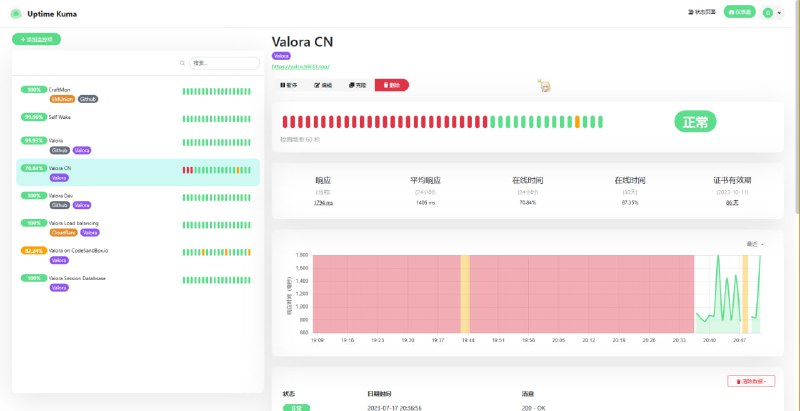Image resolution: width=800 pixels, height=411 pixels.
Task: Select the CraftMon monitor in list
Action: (138, 94)
